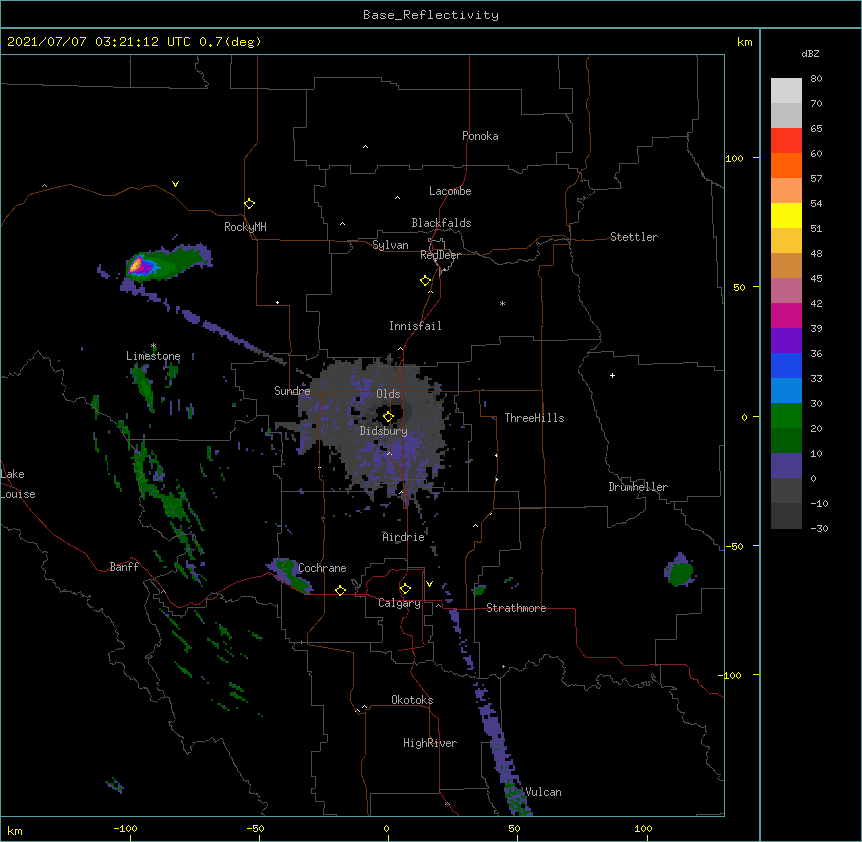Click the 80 value atop the dBZ legend
The image size is (862, 842).
click(816, 79)
